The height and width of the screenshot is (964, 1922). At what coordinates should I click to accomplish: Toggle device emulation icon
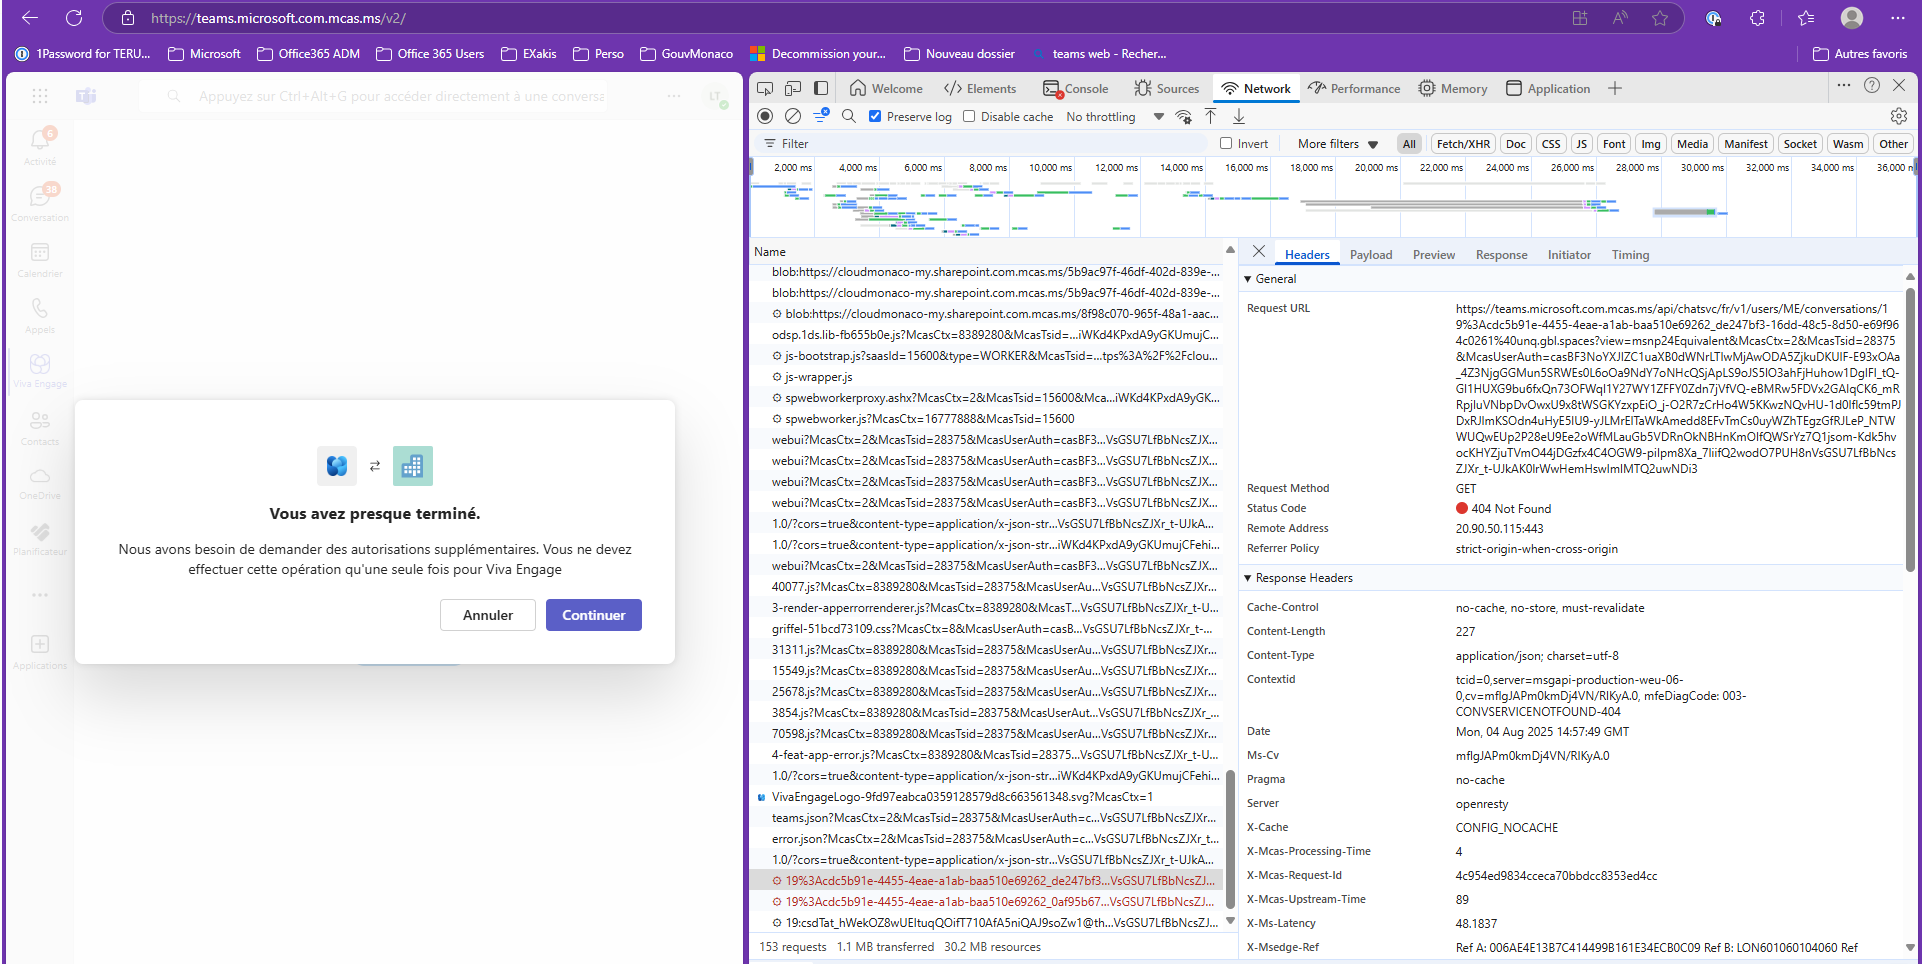[793, 88]
